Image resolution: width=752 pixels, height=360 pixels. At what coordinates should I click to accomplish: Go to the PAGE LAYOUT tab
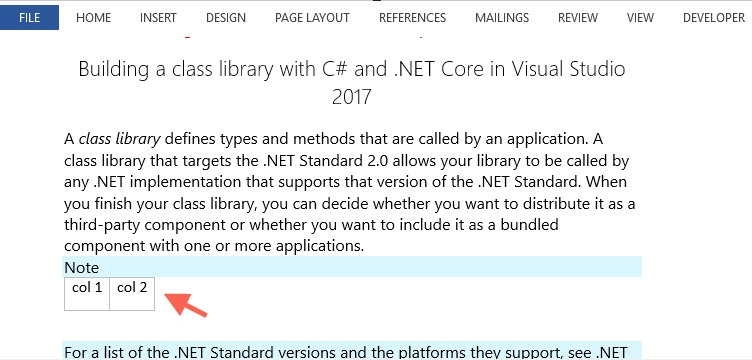(x=312, y=18)
